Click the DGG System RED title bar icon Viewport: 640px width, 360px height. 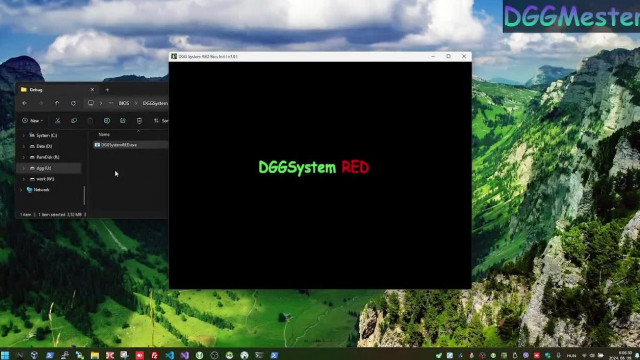tap(174, 56)
